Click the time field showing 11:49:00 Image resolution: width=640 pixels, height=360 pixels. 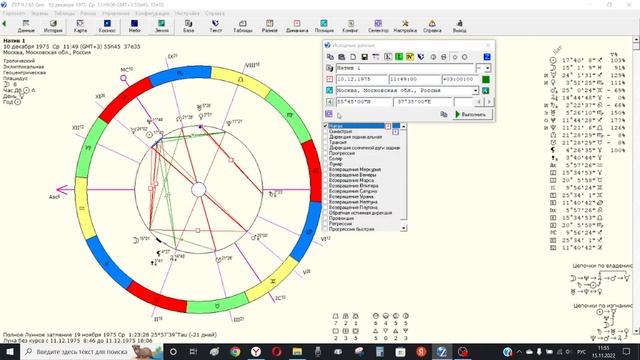(x=415, y=79)
